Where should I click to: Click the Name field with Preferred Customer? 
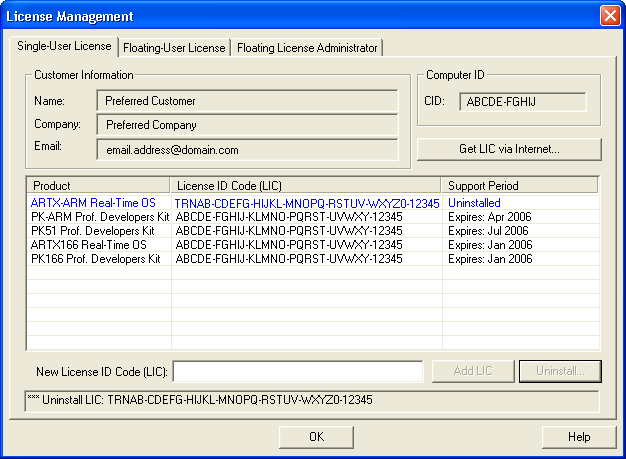248,101
